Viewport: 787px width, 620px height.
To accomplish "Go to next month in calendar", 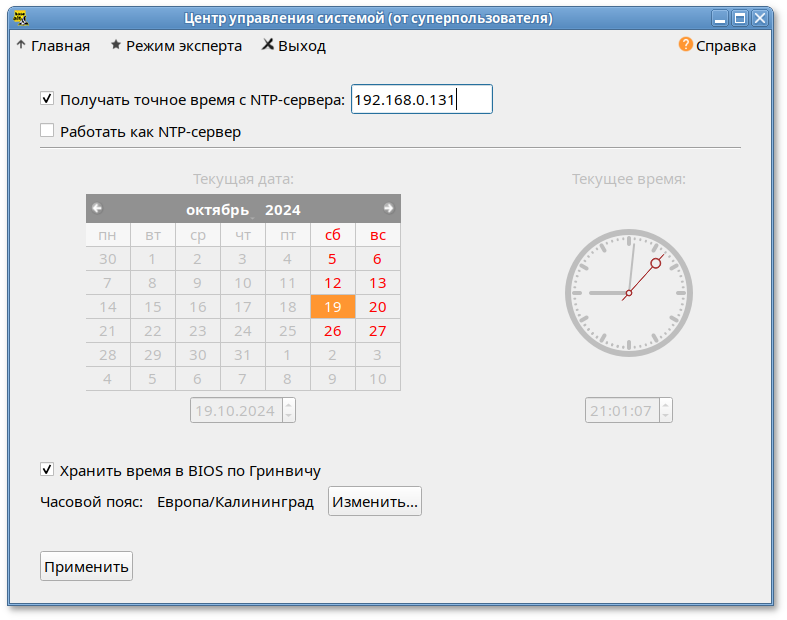I will pyautogui.click(x=388, y=208).
